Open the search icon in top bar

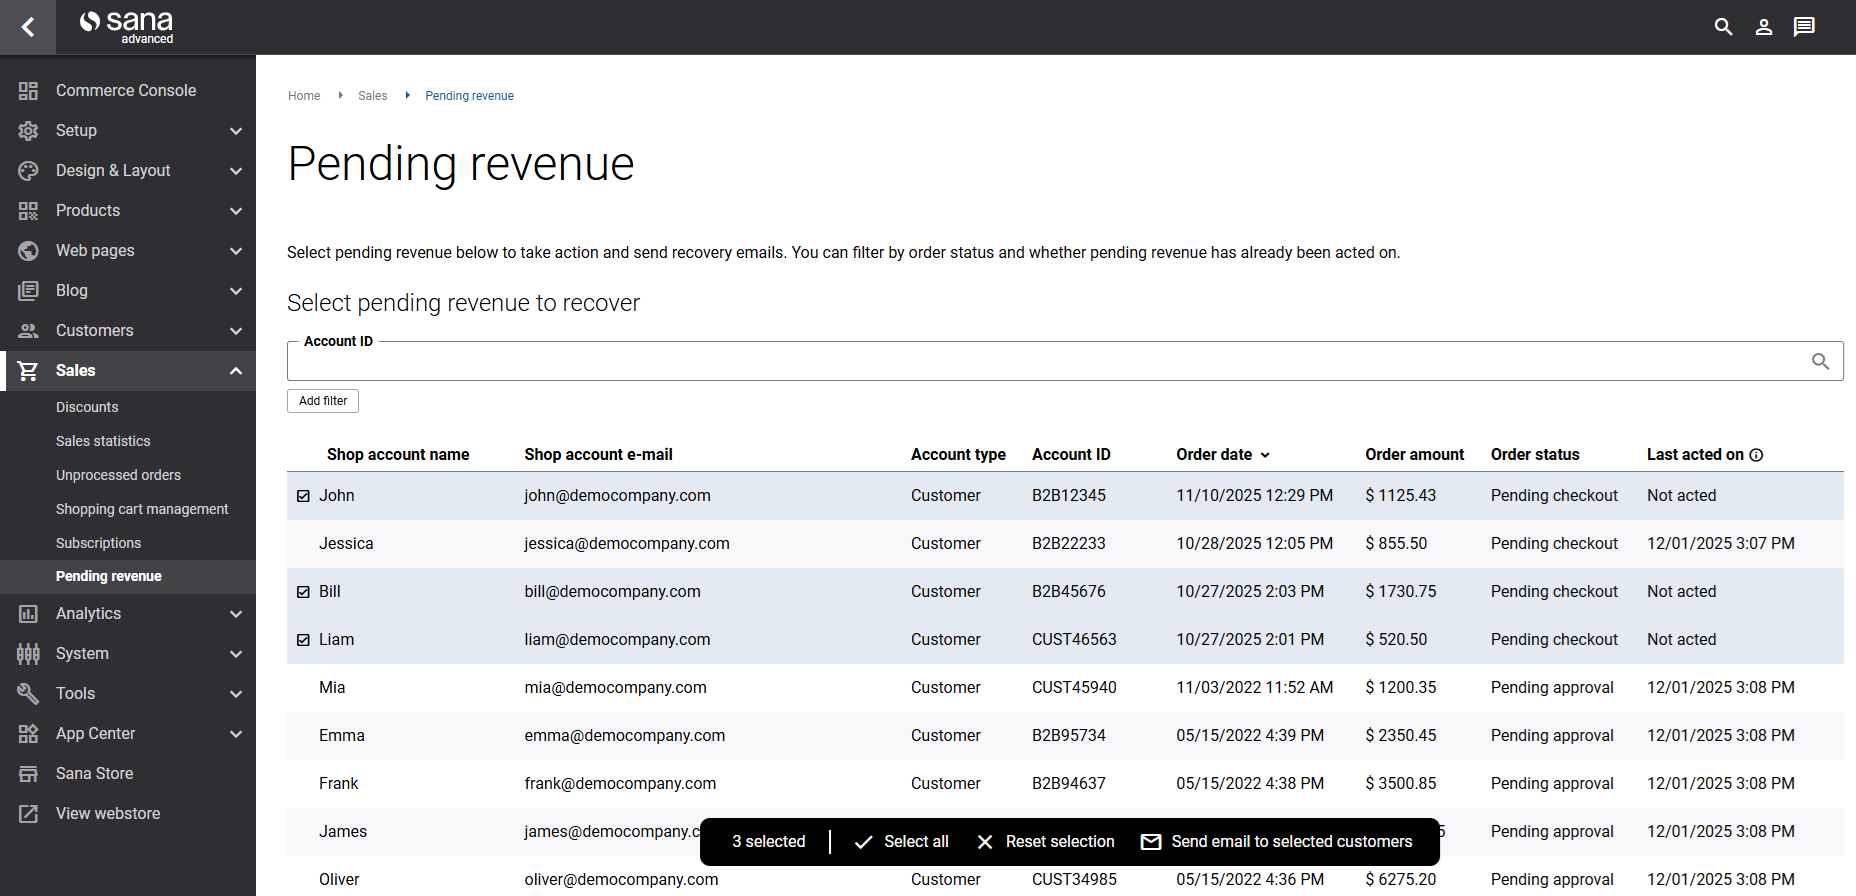point(1723,27)
